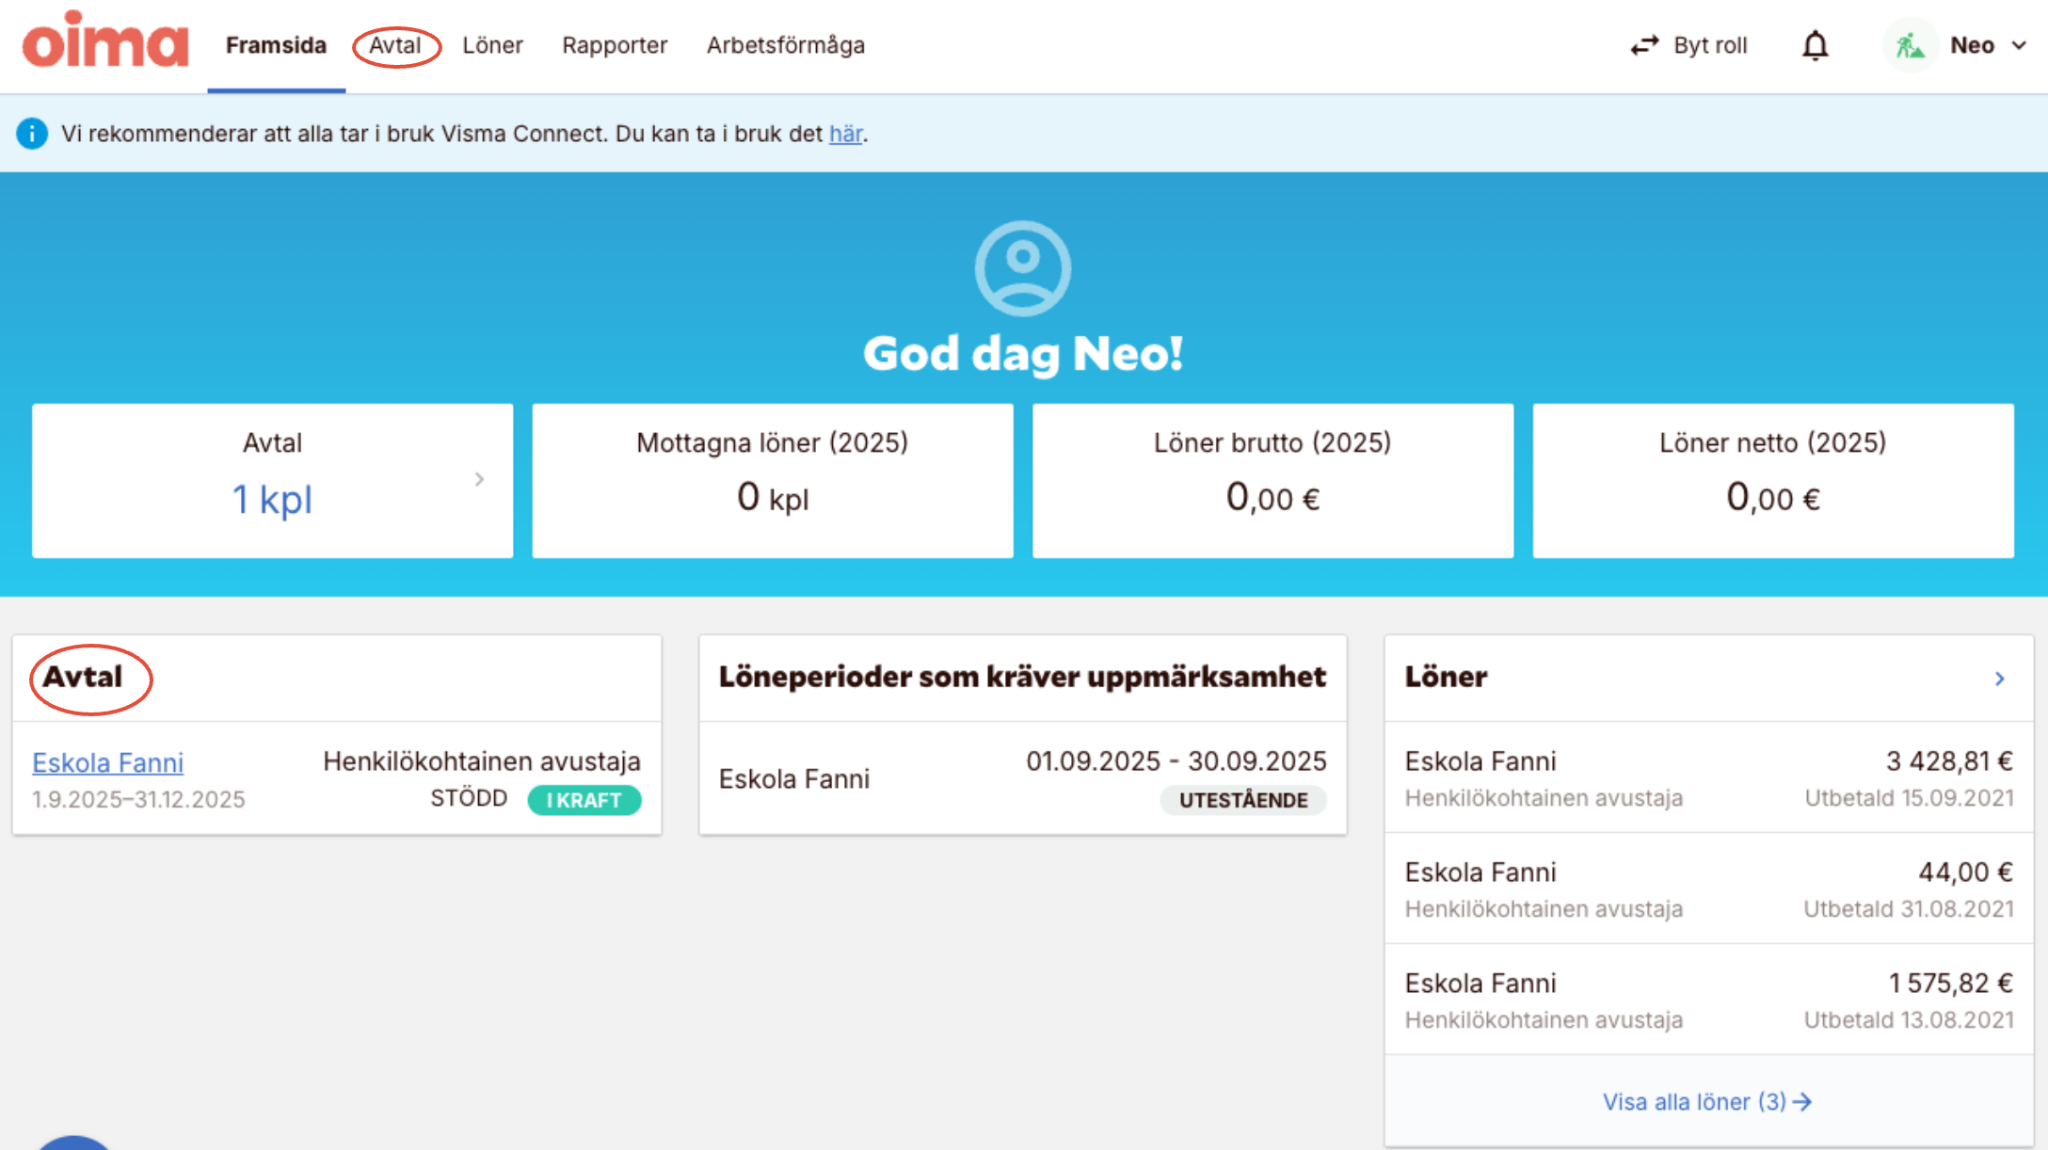
Task: Open the Avtal card chevron arrow
Action: [479, 480]
